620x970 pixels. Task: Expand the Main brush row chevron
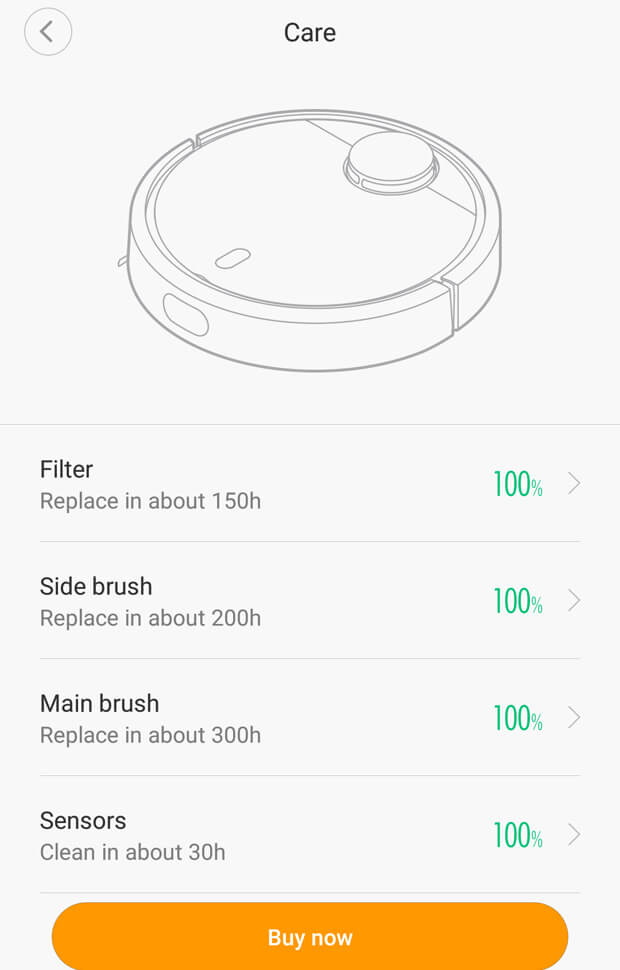coord(574,718)
